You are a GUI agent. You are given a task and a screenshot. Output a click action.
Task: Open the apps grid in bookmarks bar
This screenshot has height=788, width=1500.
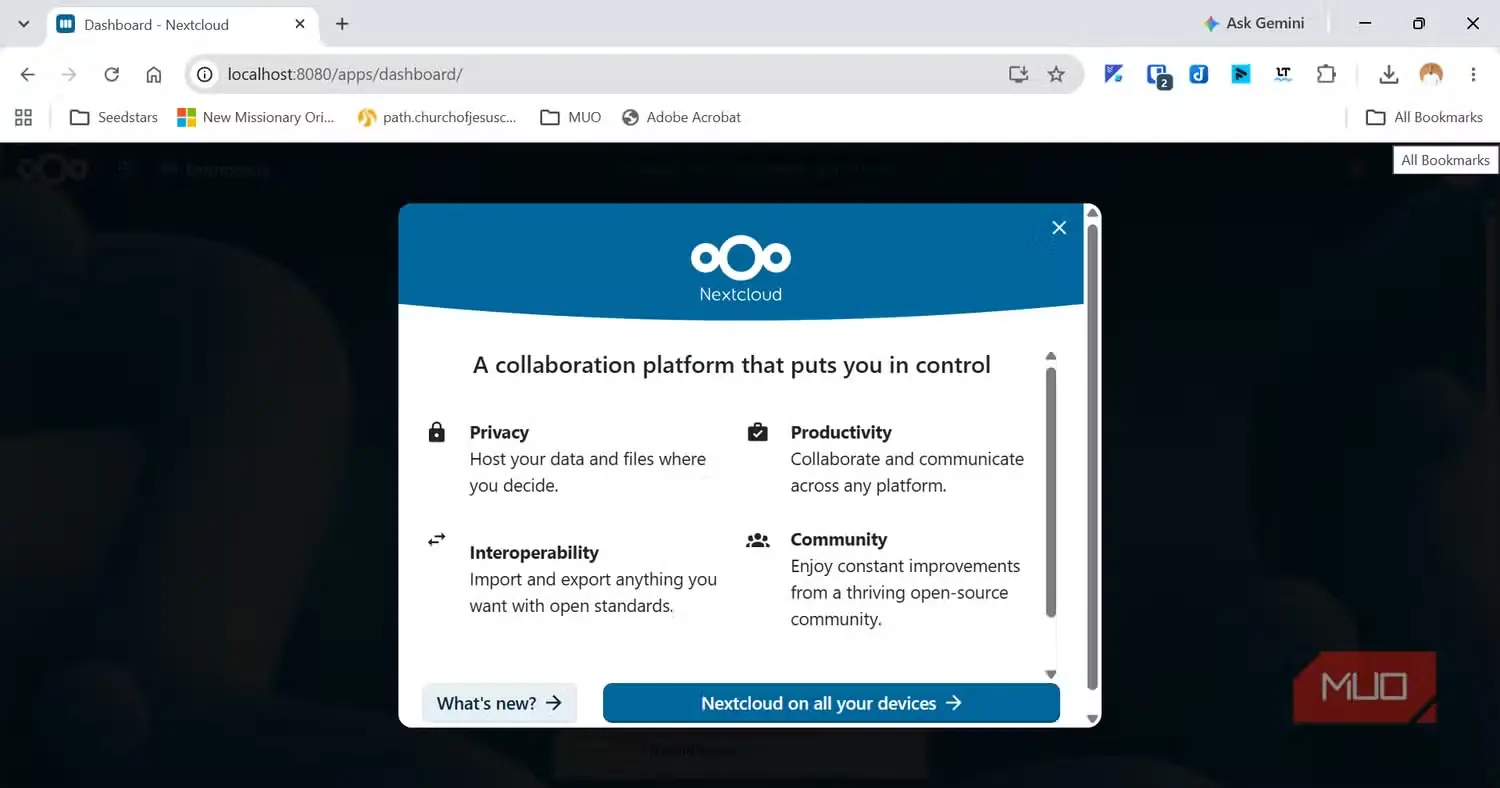pos(24,117)
